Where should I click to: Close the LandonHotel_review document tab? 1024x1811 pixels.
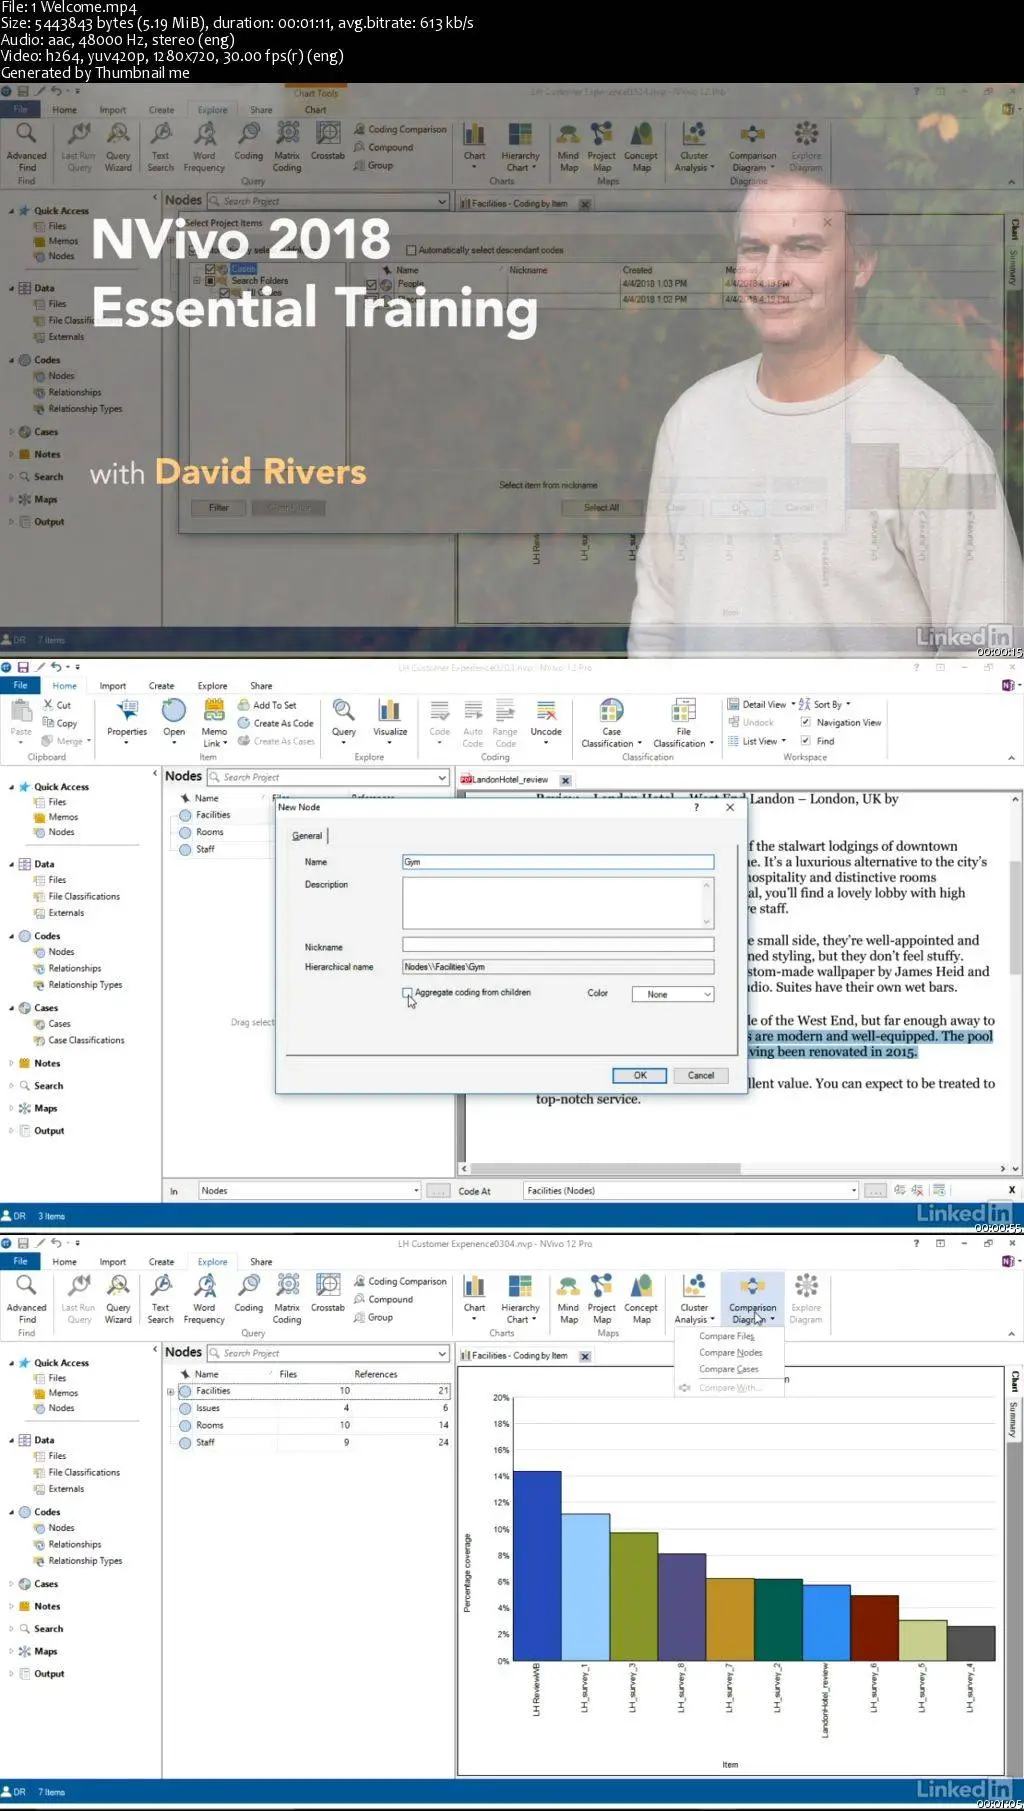[565, 780]
